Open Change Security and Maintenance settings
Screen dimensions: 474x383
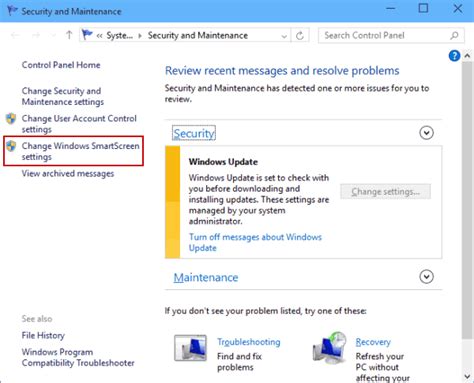63,96
